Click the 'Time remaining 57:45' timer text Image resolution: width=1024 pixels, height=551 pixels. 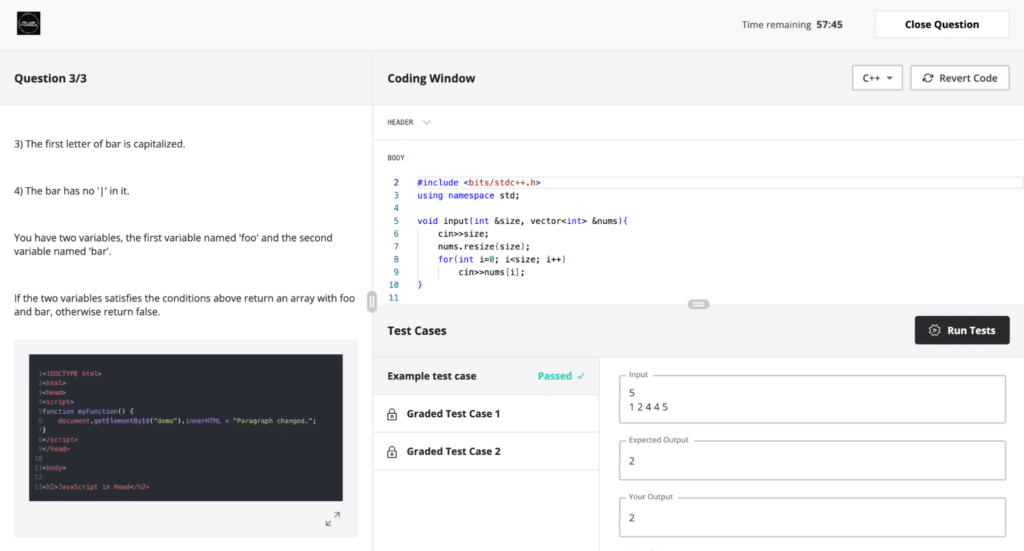pyautogui.click(x=792, y=25)
